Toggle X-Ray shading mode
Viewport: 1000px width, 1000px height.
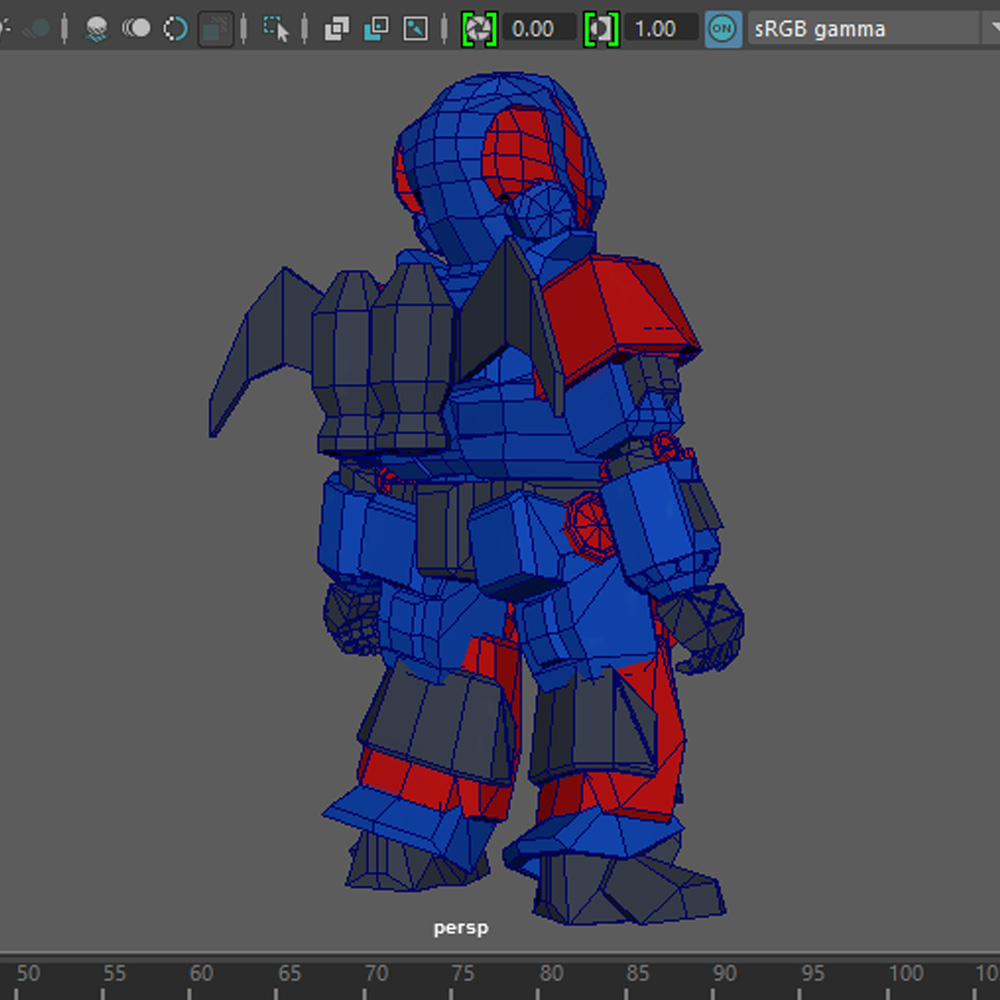click(x=337, y=28)
